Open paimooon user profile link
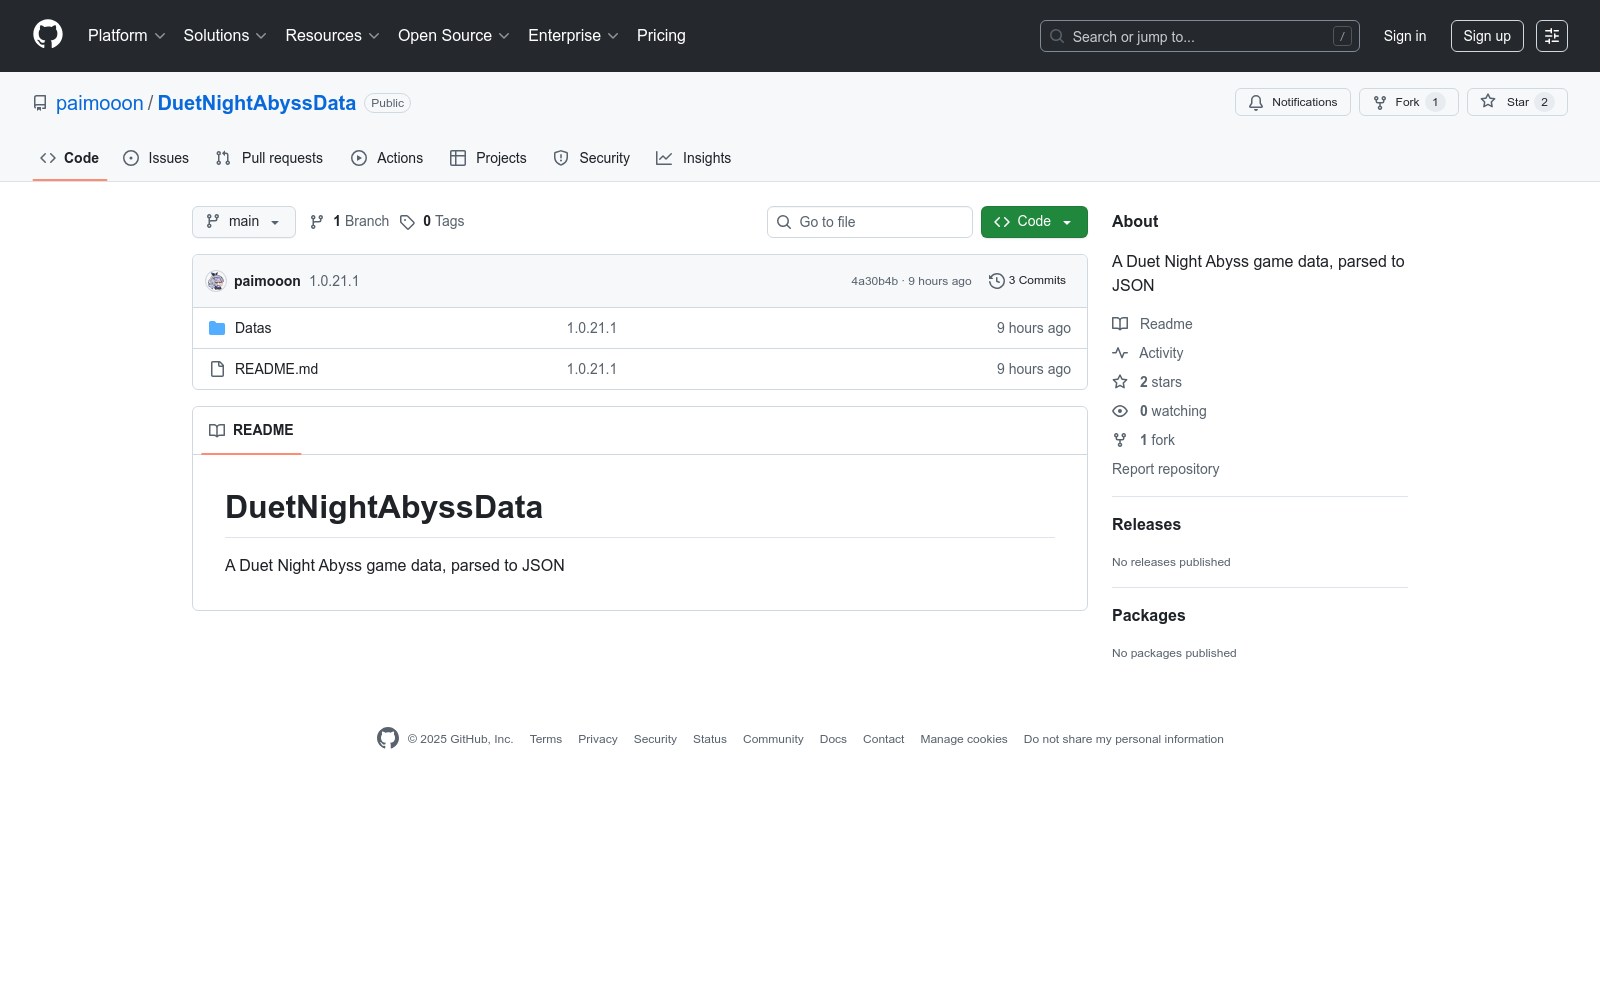This screenshot has width=1600, height=1000. click(100, 103)
